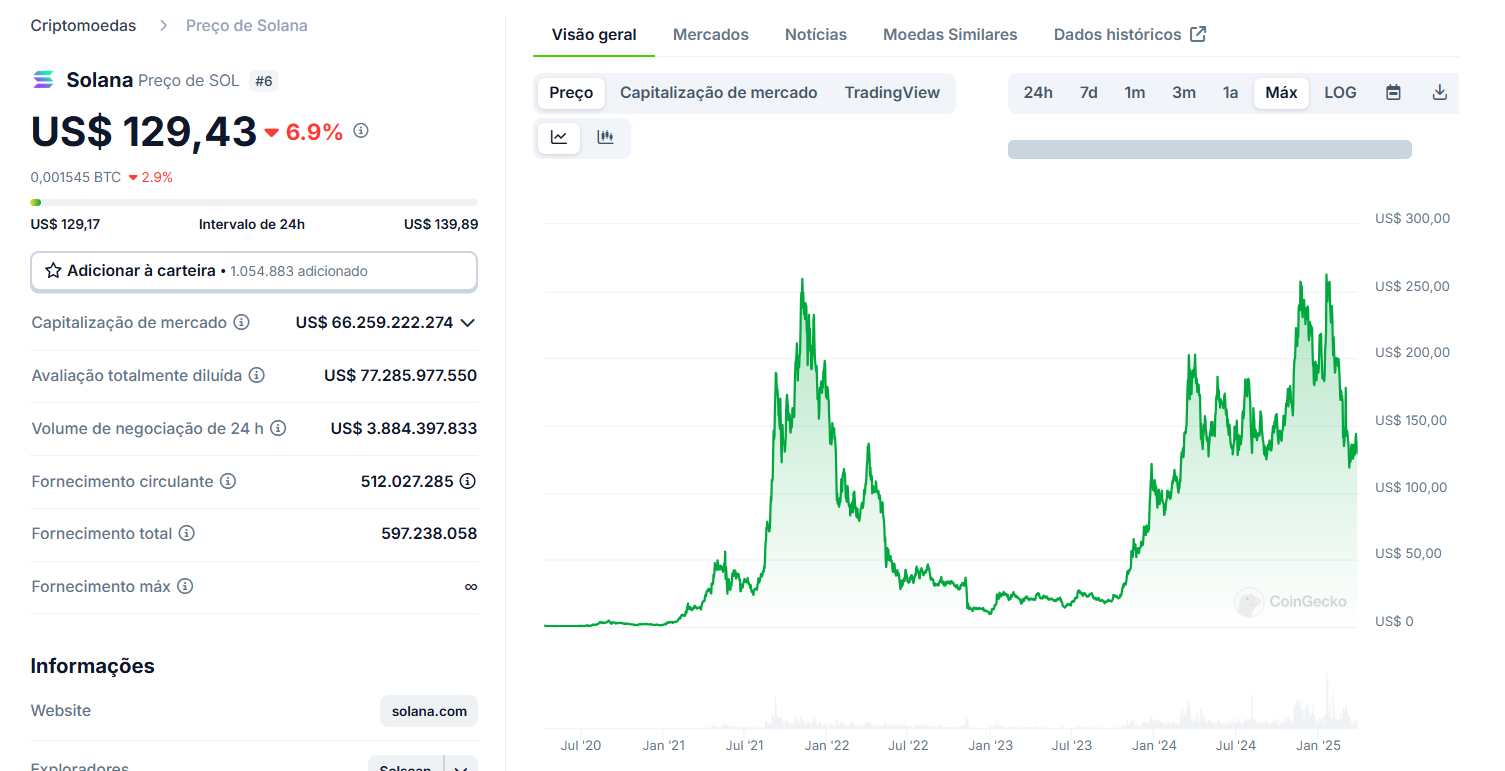Click US$ 77.285.977.550 value
This screenshot has width=1505, height=771.
pyautogui.click(x=400, y=376)
